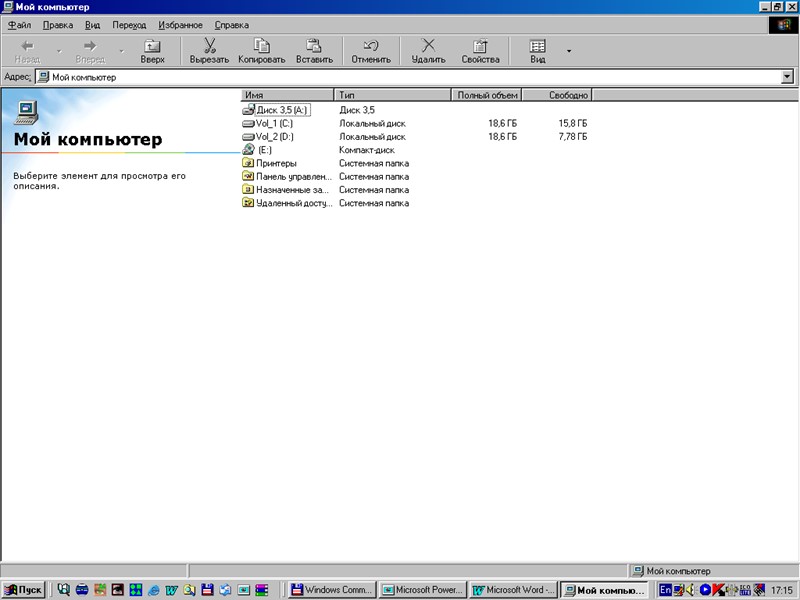Image resolution: width=800 pixels, height=600 pixels.
Task: Click the 7,78 ГБ free space value
Action: [x=572, y=137]
